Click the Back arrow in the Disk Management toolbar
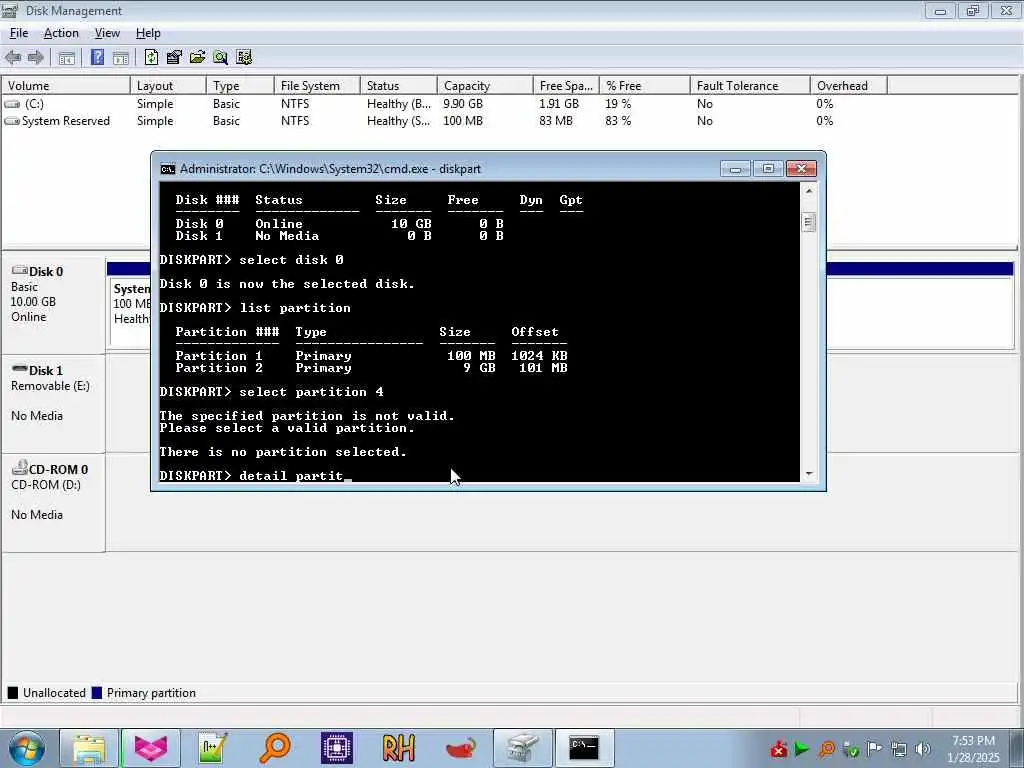 tap(12, 57)
